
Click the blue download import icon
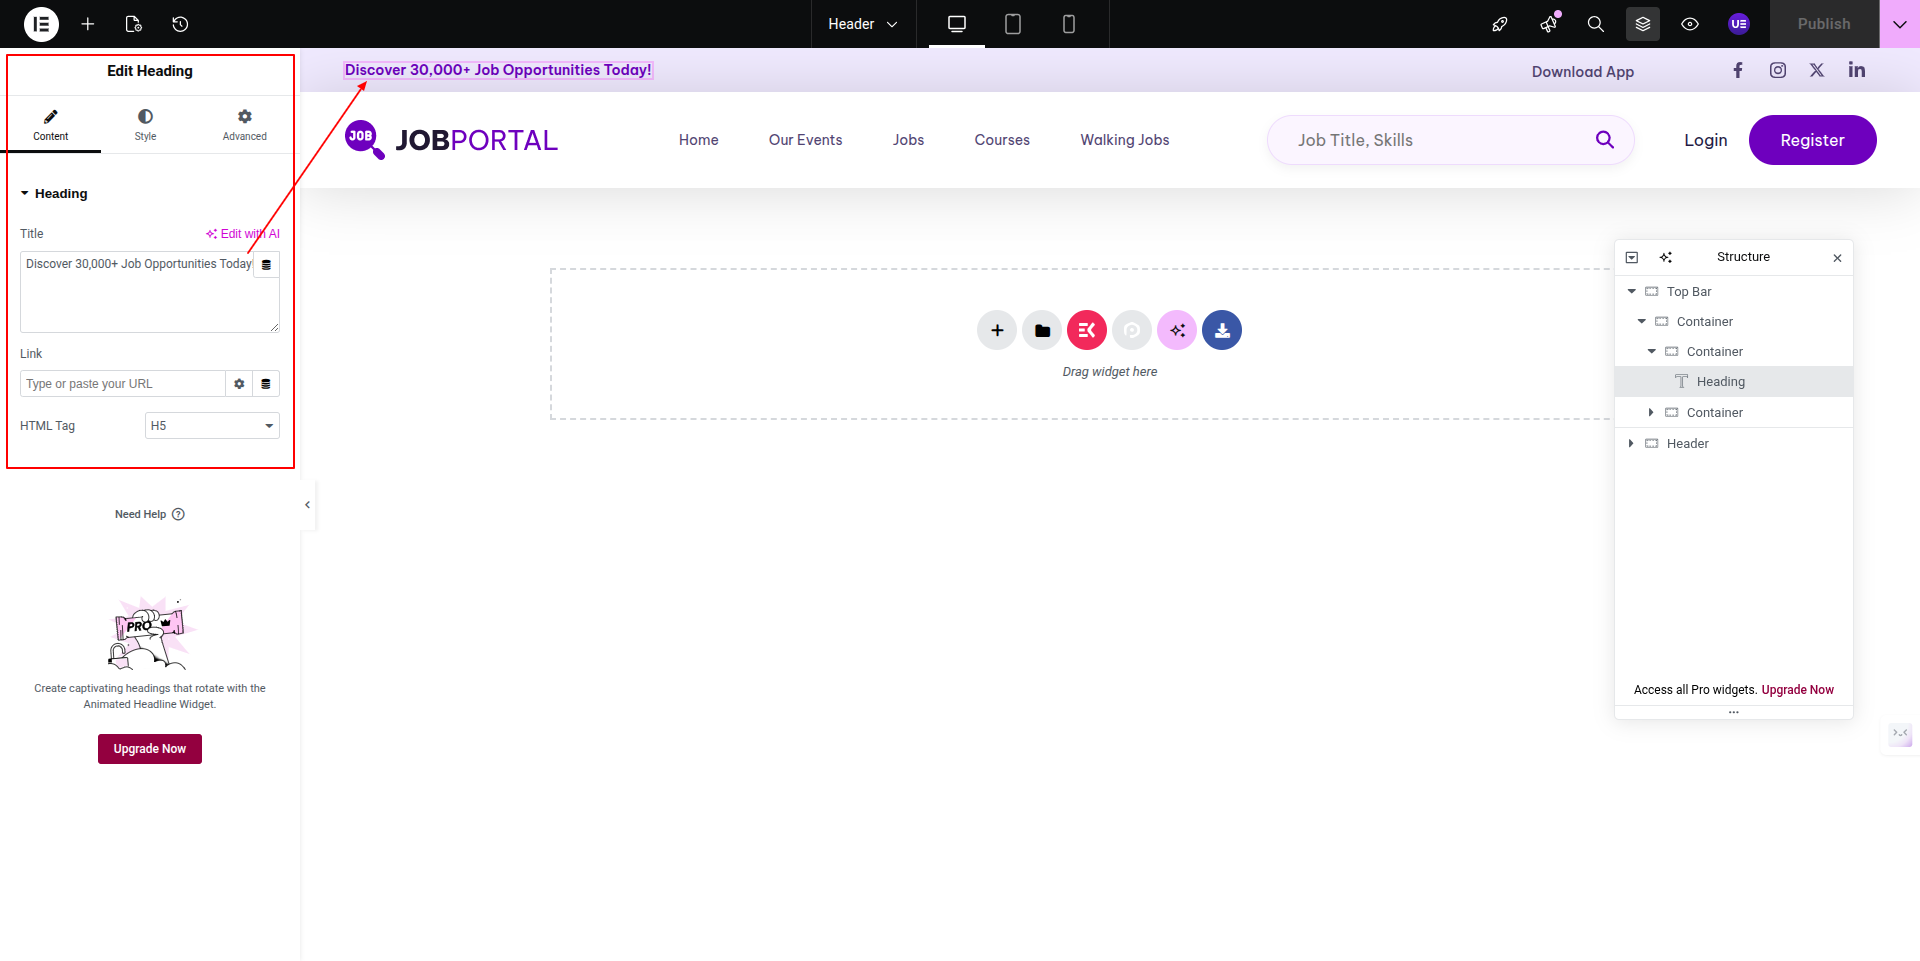tap(1222, 331)
